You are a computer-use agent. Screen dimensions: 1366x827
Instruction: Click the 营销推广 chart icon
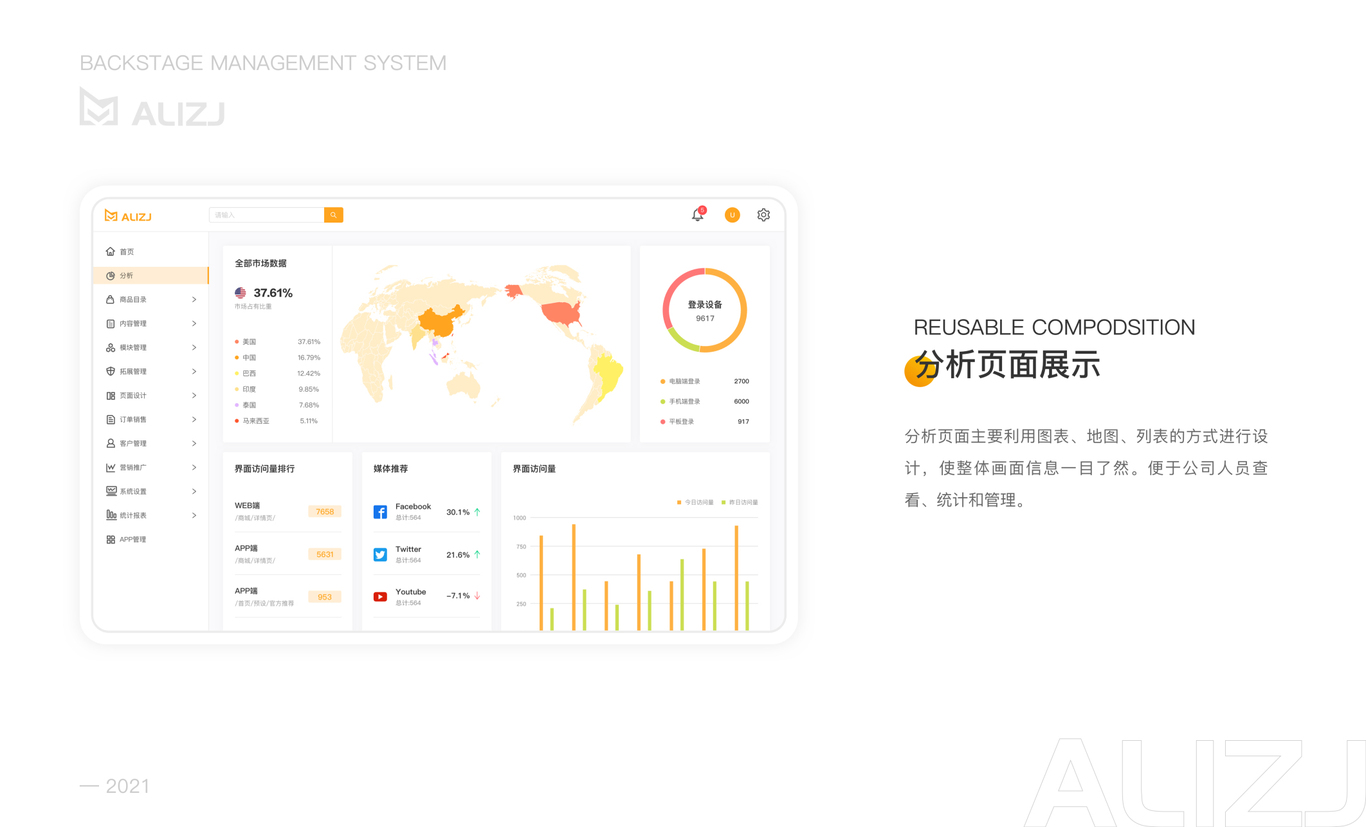[x=110, y=467]
